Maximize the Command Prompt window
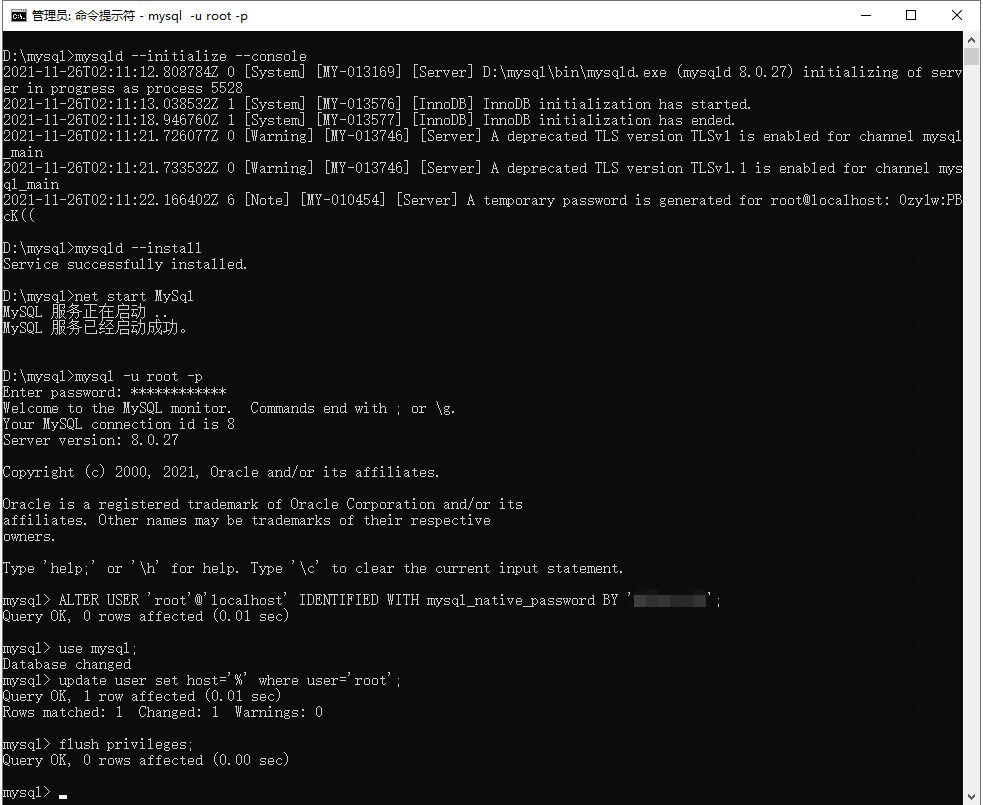This screenshot has width=983, height=805. 912,16
